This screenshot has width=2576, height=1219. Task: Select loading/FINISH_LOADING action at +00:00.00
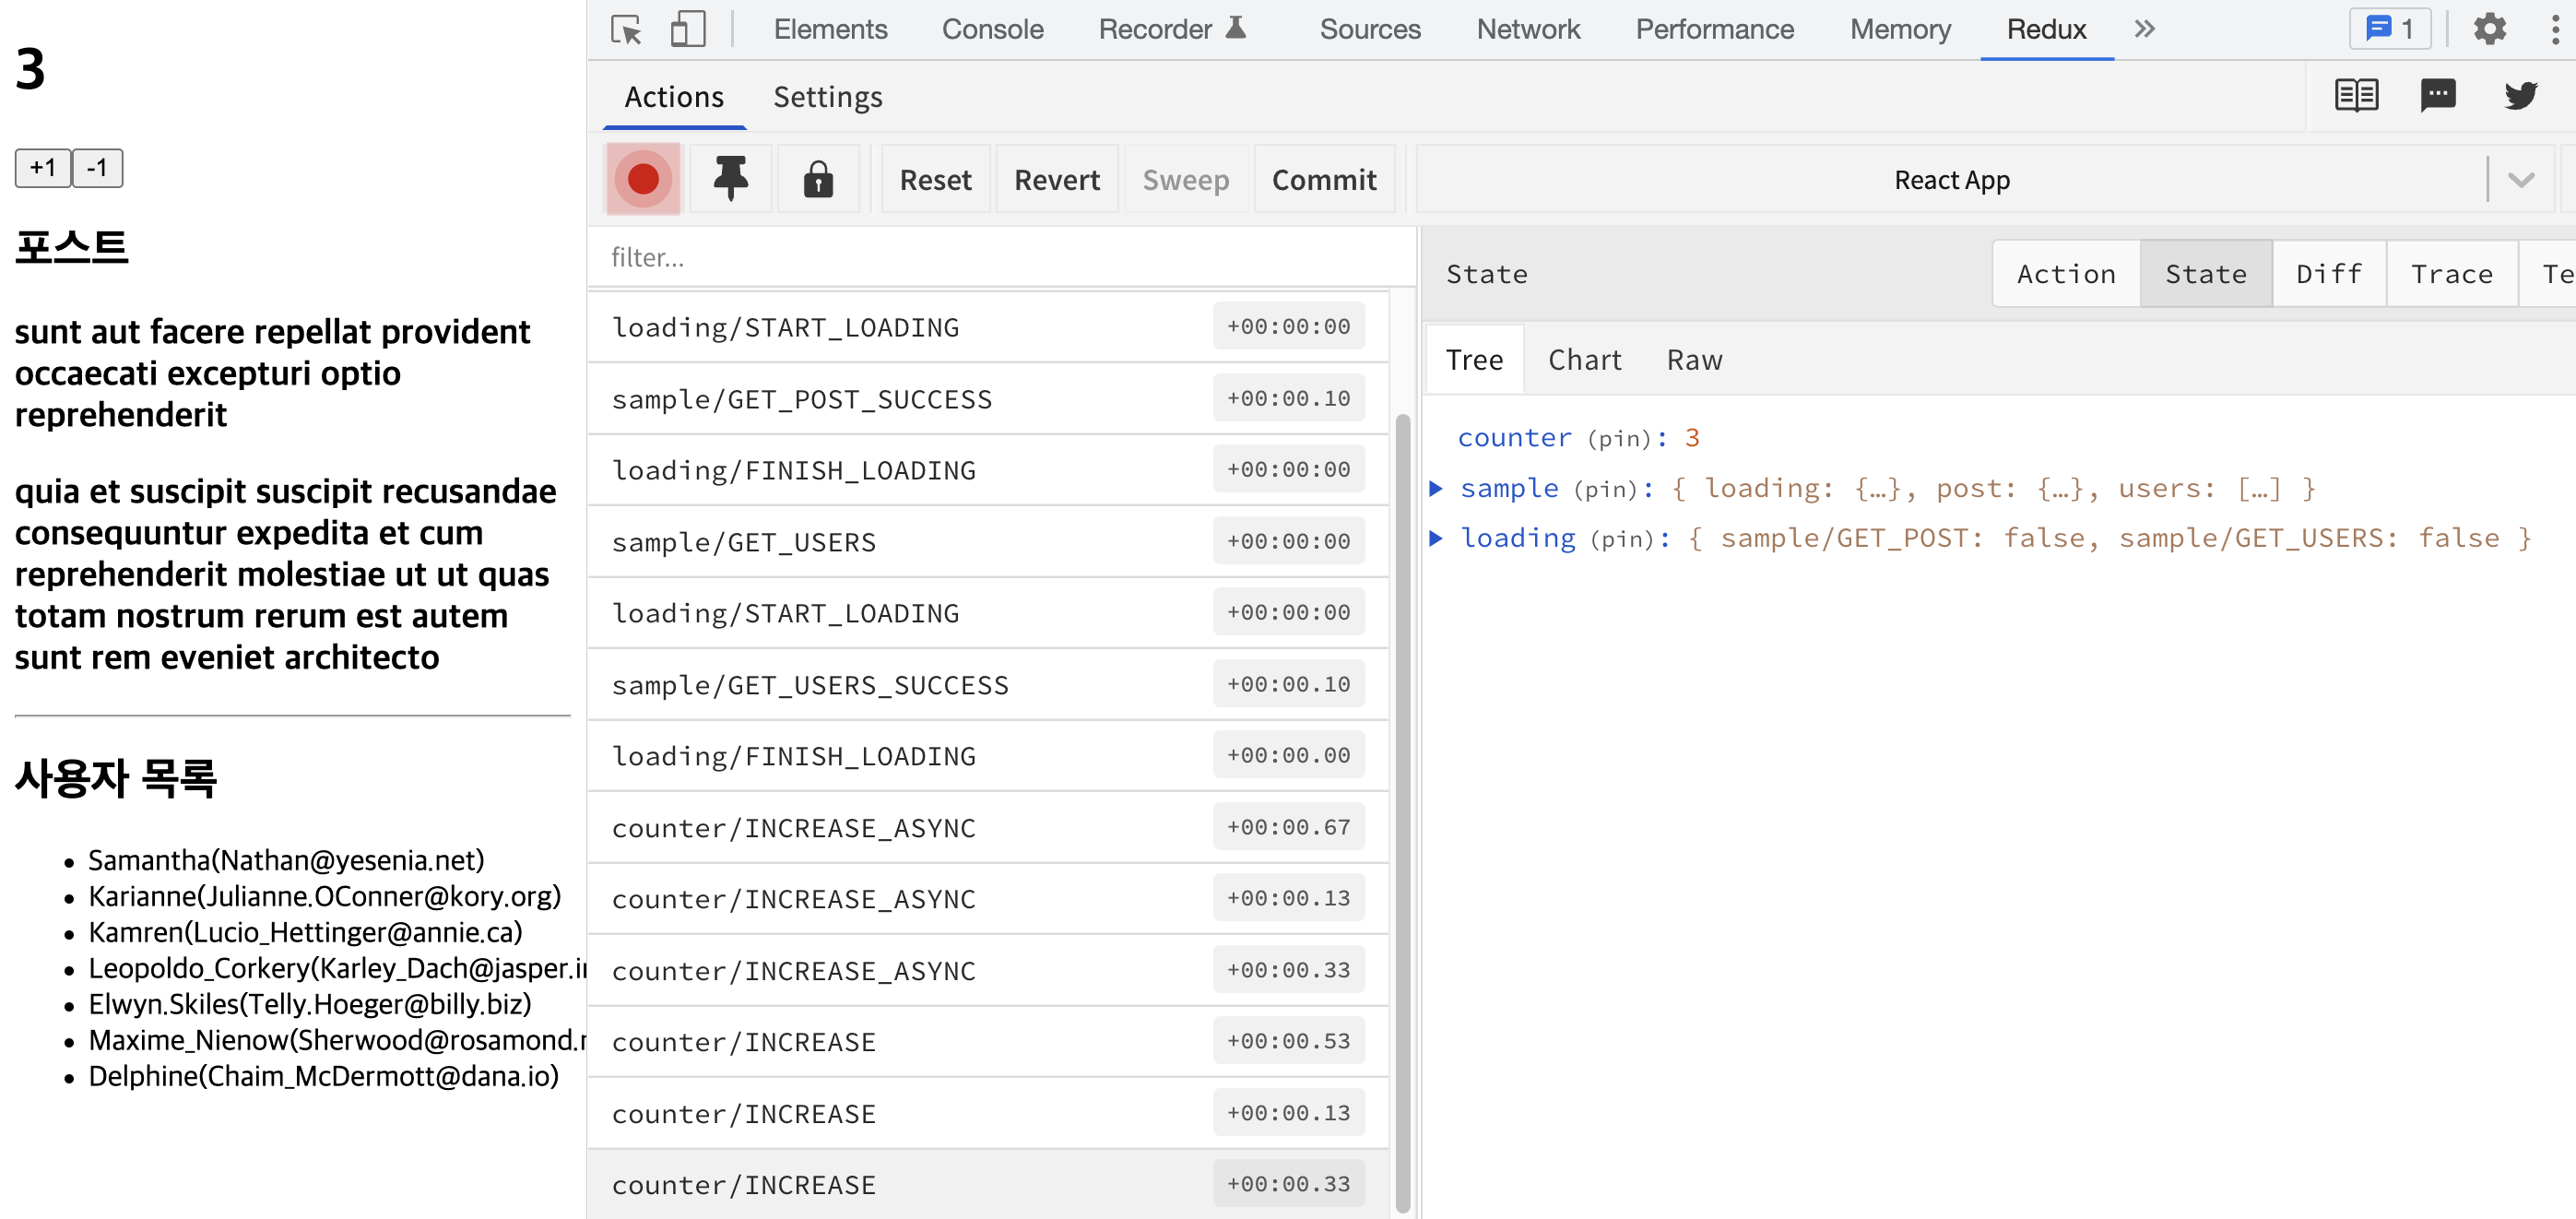(987, 755)
